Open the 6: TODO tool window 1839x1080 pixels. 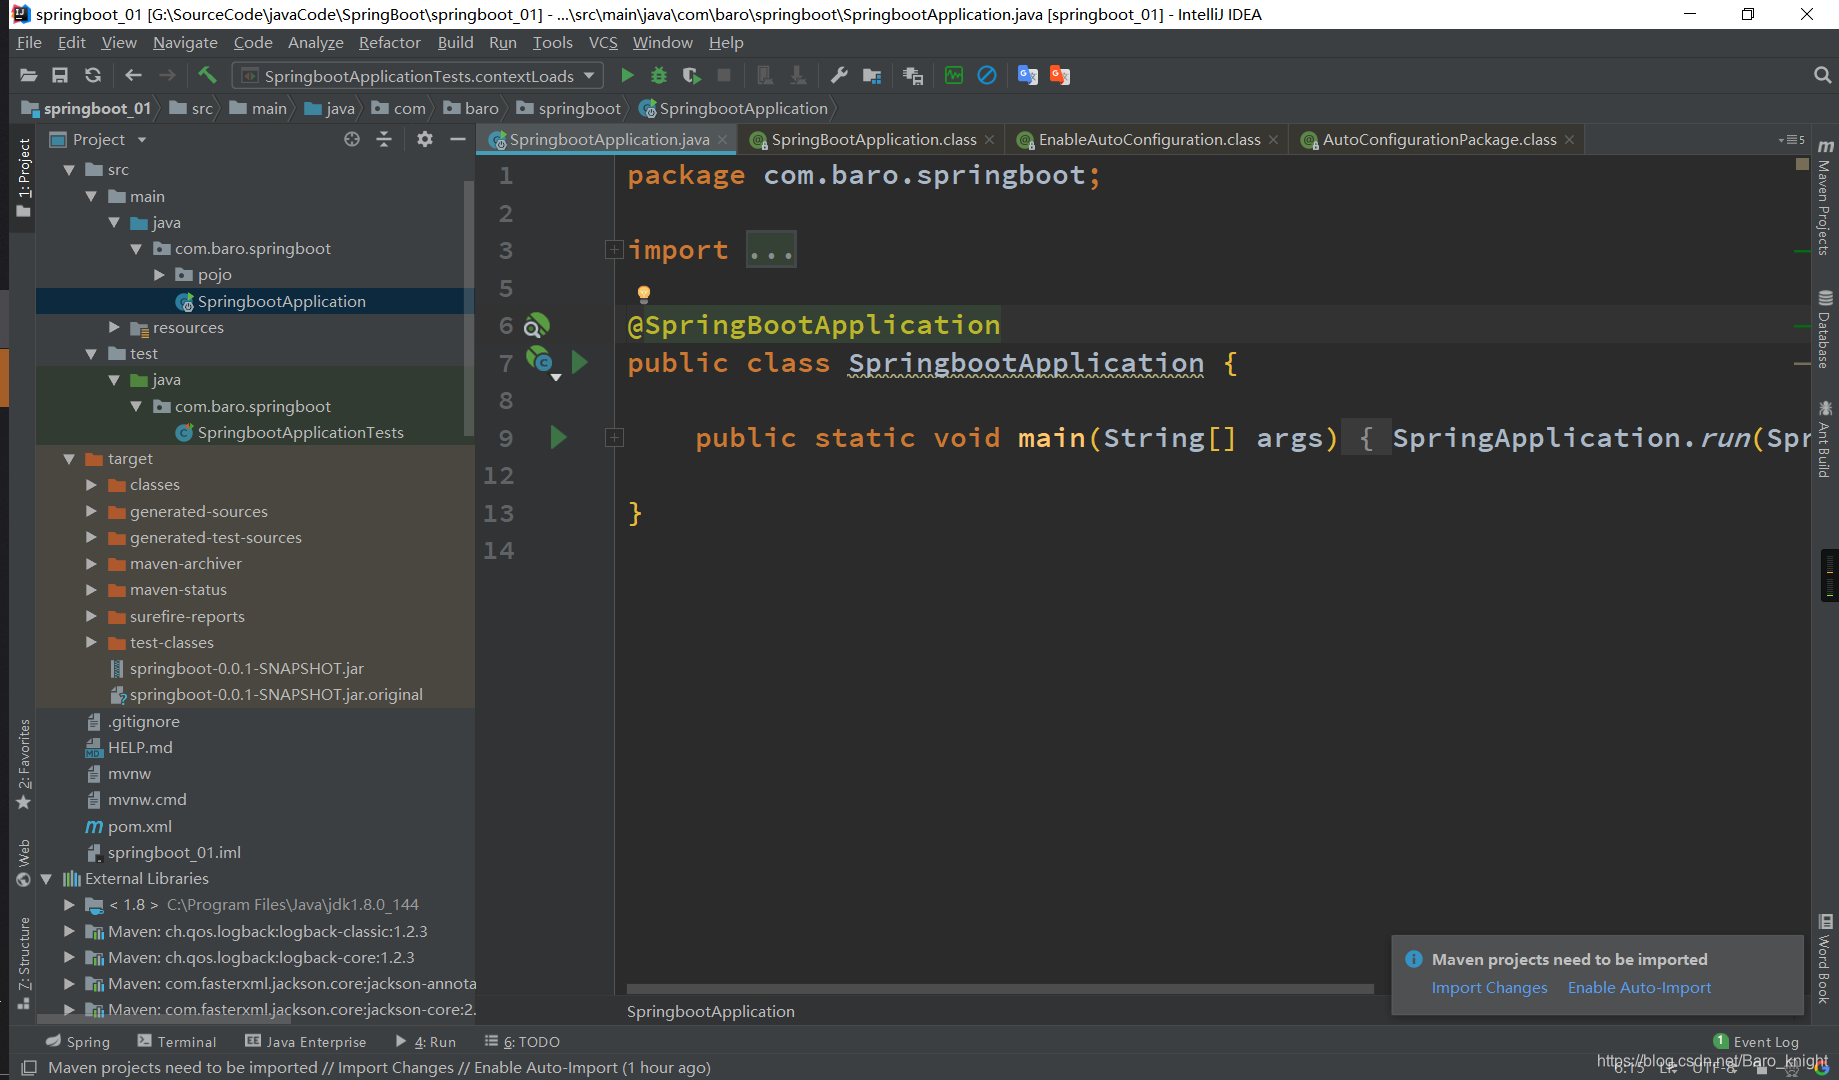pyautogui.click(x=522, y=1042)
